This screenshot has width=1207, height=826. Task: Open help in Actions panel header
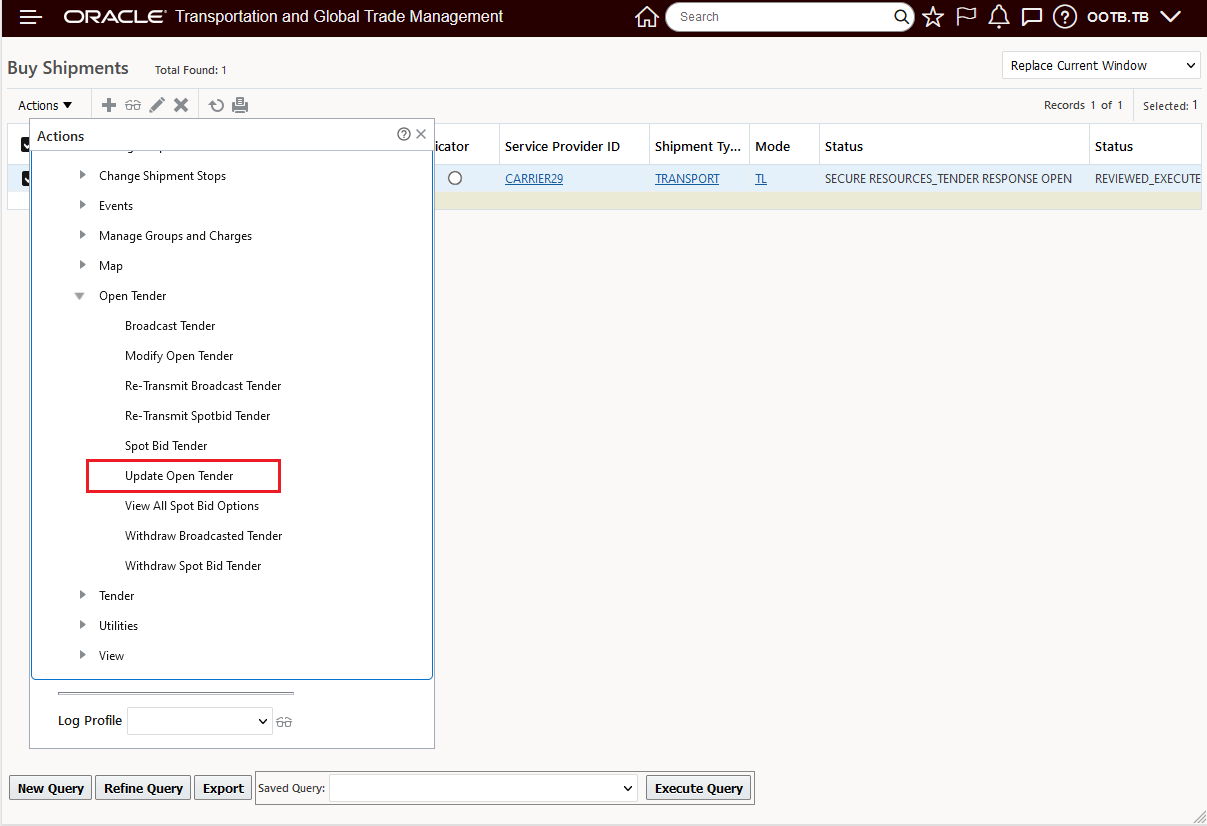click(x=404, y=134)
